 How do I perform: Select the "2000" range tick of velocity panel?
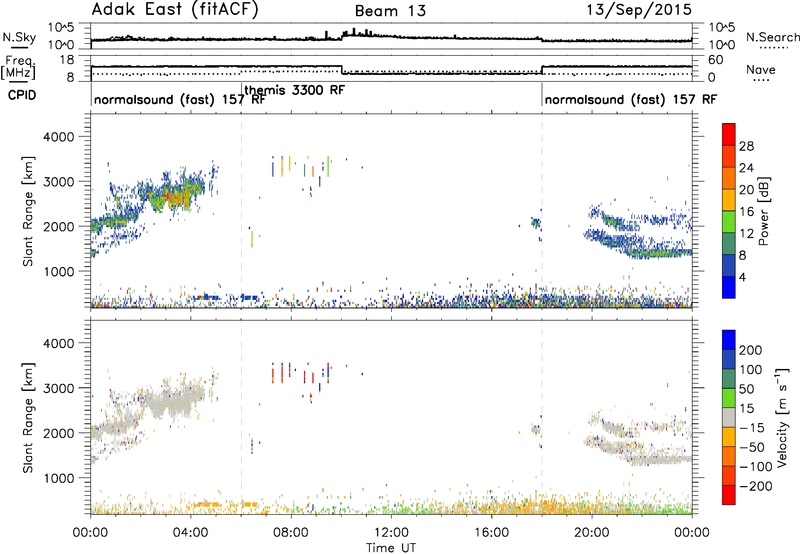coord(58,433)
